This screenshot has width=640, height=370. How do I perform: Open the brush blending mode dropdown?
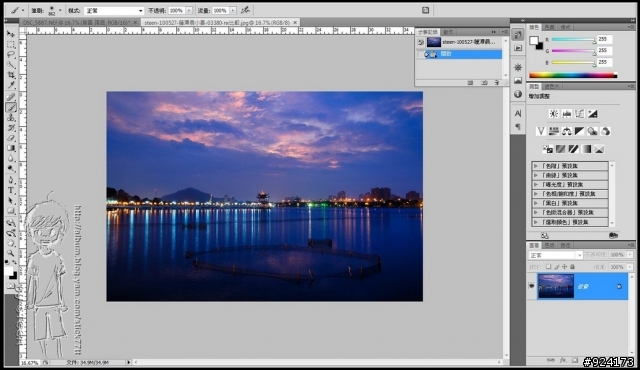[114, 11]
